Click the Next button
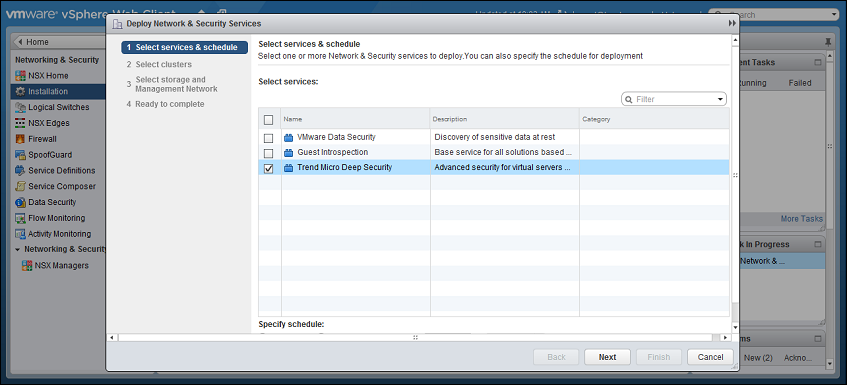 [607, 357]
